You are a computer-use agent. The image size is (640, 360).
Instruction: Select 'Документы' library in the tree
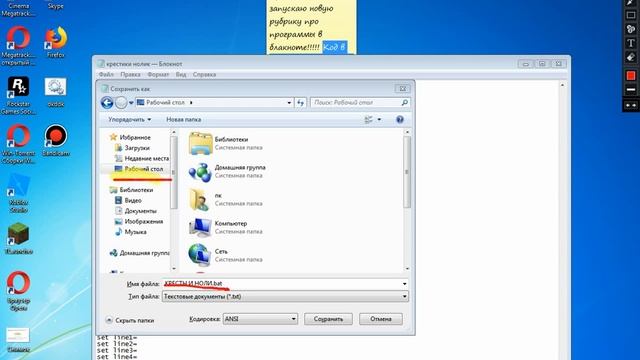tap(140, 211)
